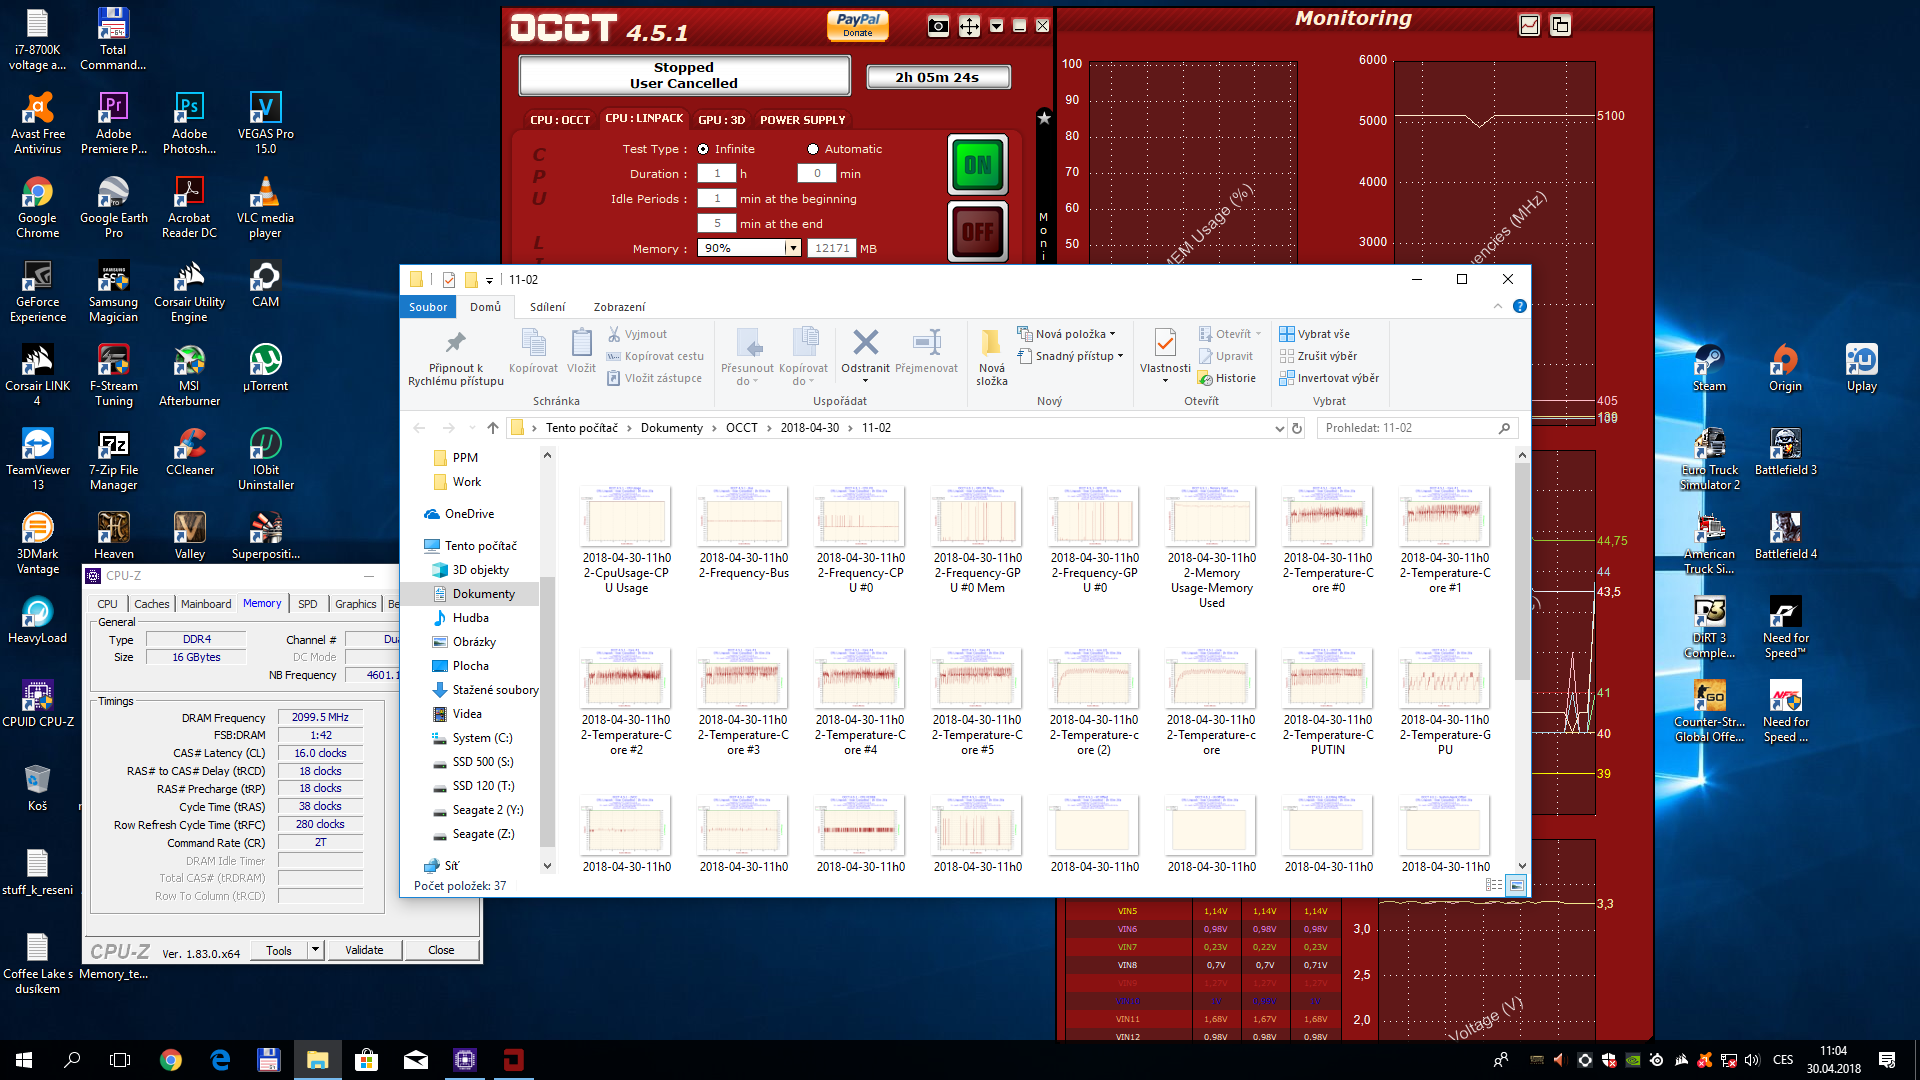Click the PayPal Donate button
Viewport: 1920px width, 1080px height.
click(857, 25)
